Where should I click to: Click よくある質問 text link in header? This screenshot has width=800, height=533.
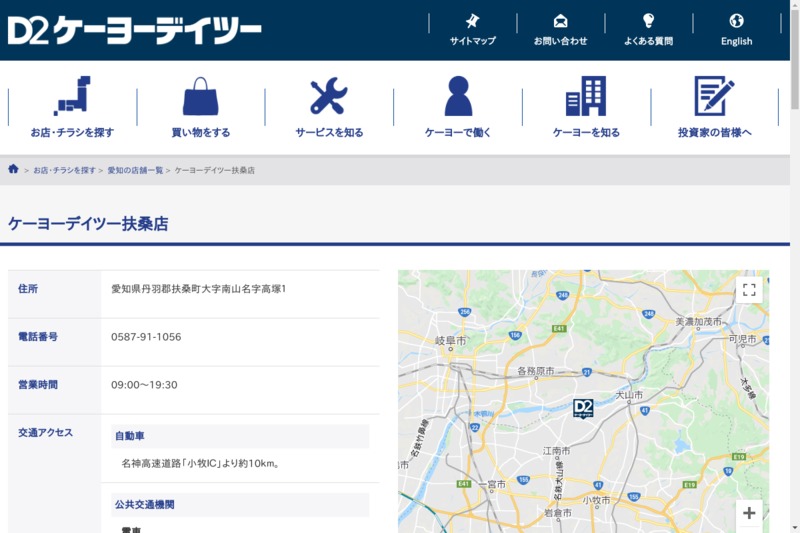tap(648, 41)
